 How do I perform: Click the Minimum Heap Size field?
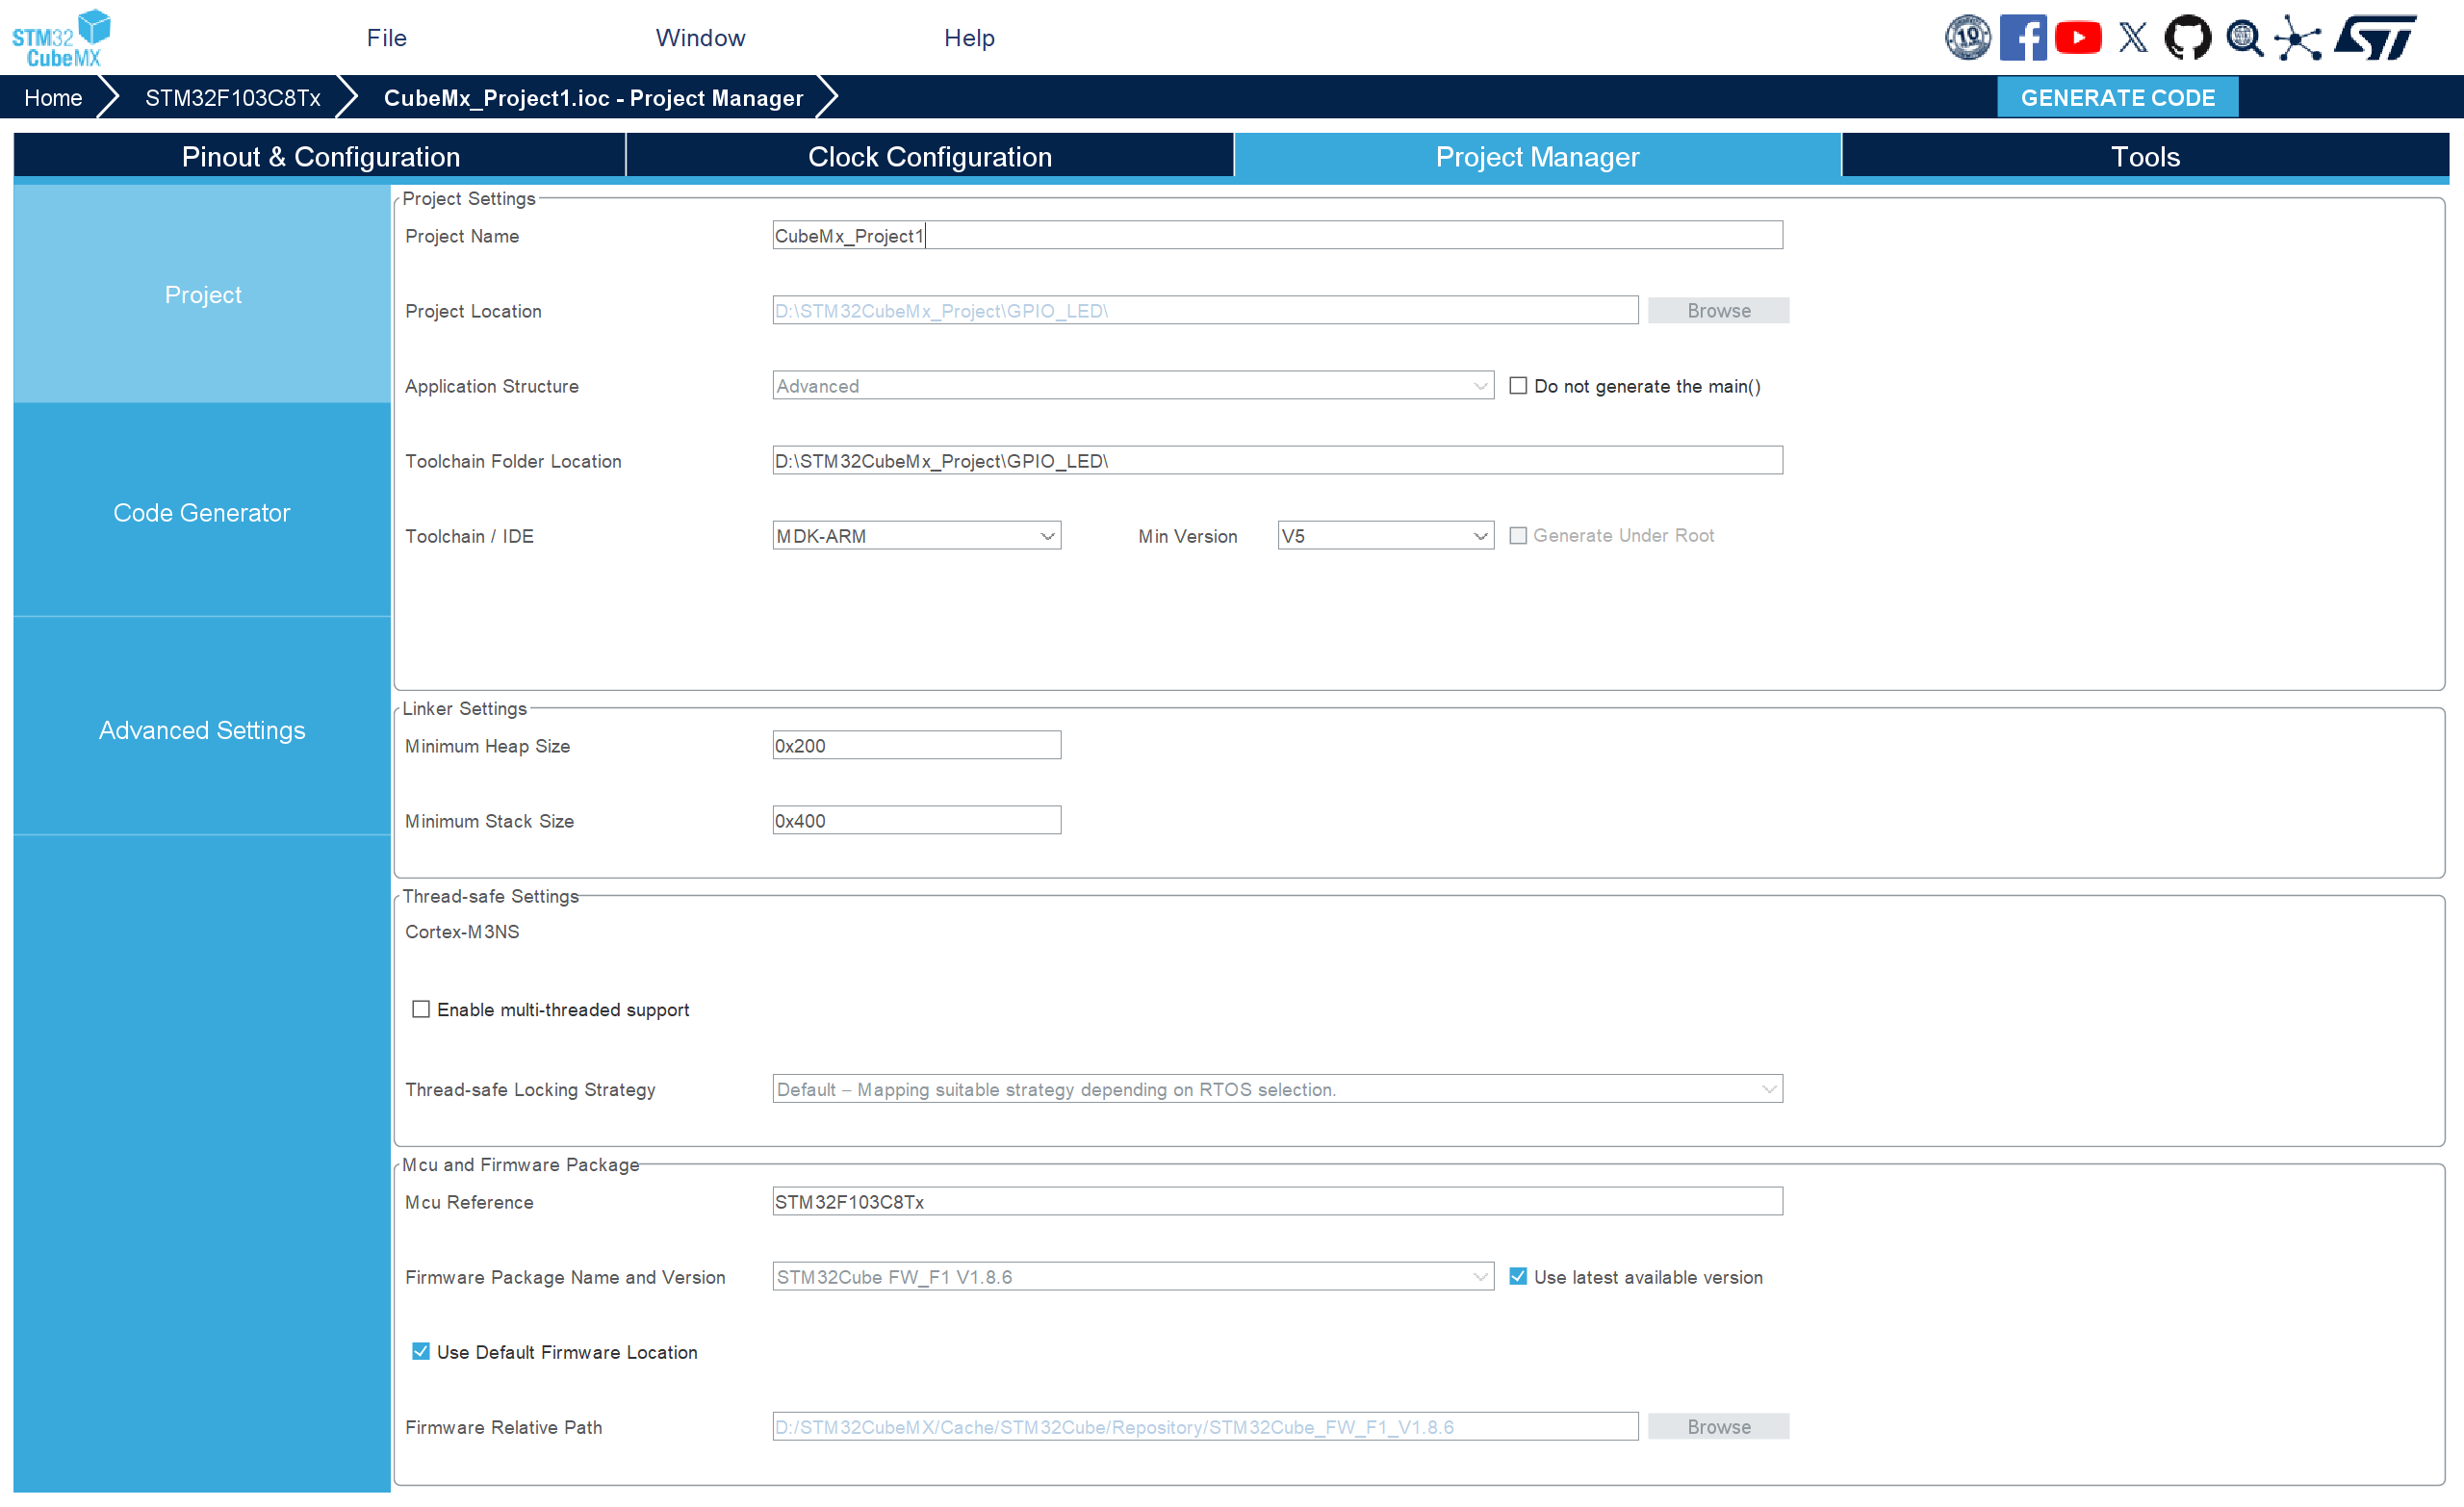(x=916, y=746)
